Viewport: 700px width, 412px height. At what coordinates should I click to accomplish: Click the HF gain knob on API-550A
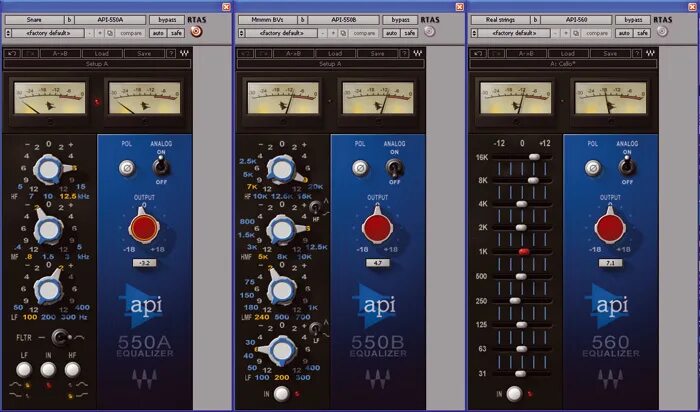(x=49, y=169)
